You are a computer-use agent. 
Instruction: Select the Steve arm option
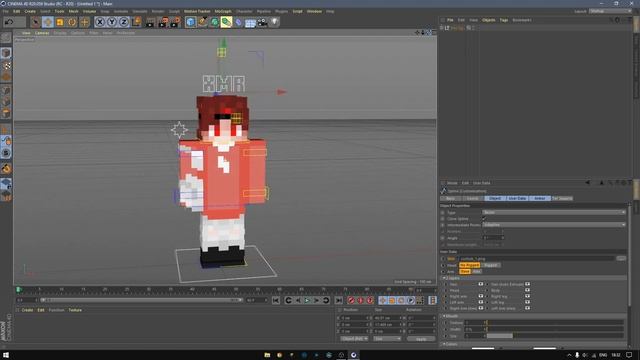click(x=465, y=271)
